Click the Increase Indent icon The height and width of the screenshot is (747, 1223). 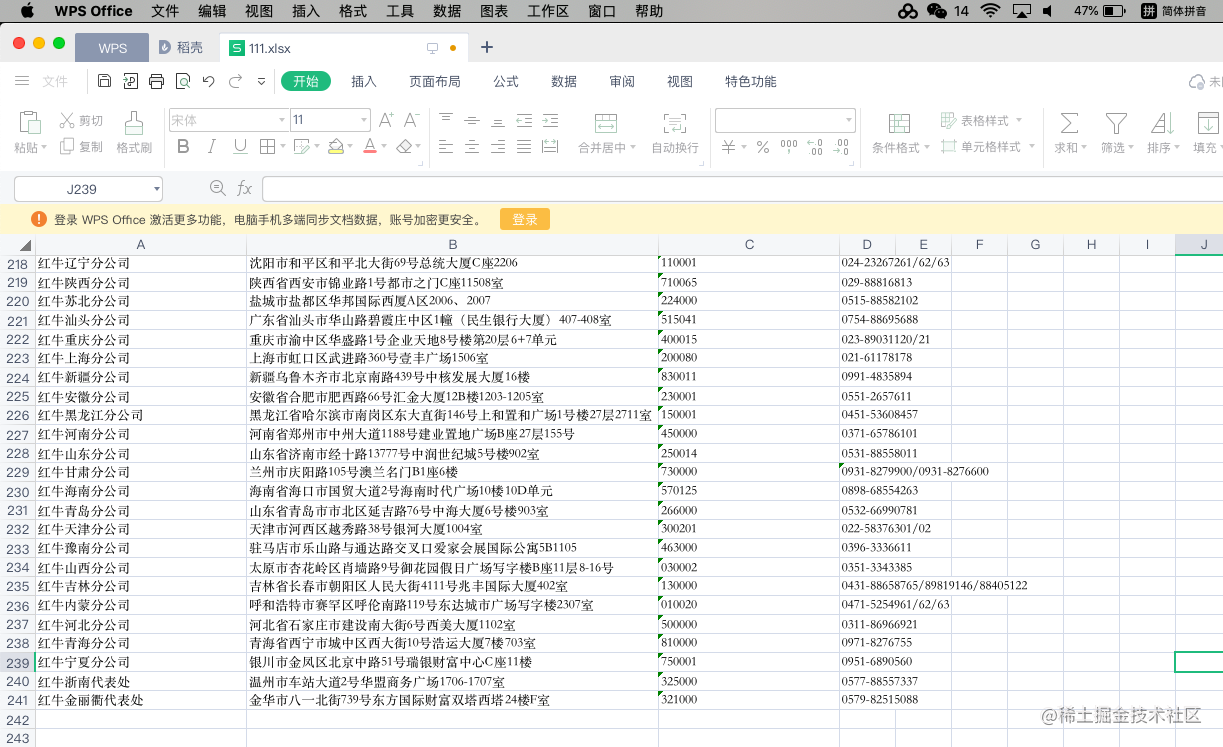[x=550, y=120]
